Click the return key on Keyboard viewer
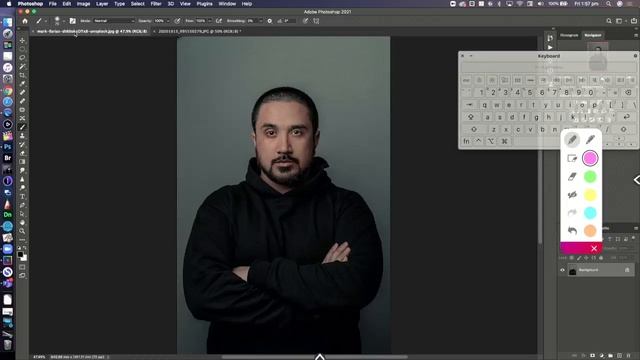 point(627,117)
